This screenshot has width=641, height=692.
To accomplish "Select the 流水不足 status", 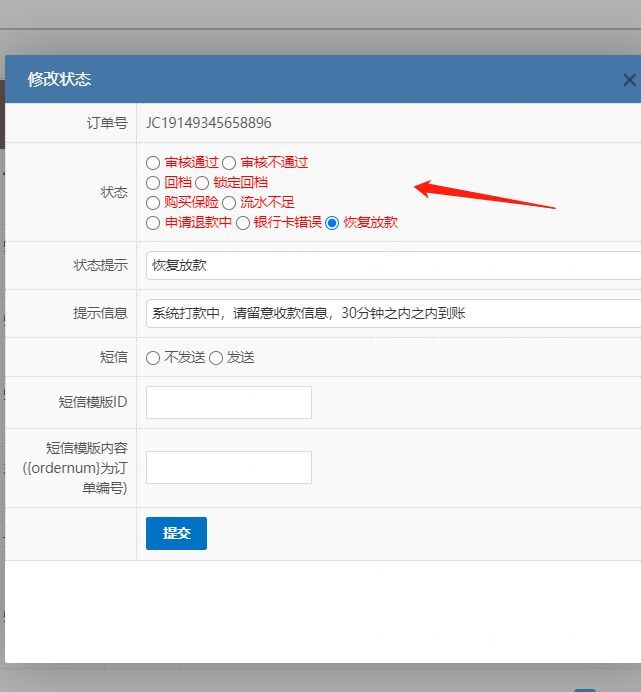I will (229, 203).
